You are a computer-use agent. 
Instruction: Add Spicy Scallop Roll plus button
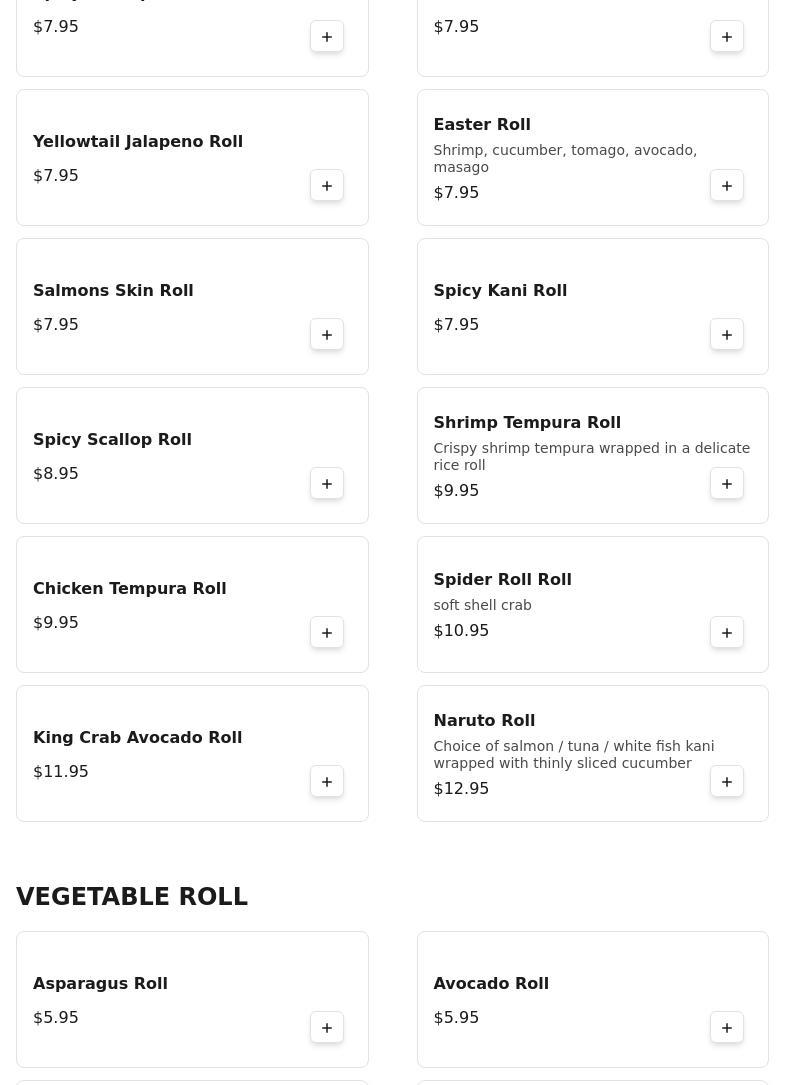coord(327,483)
